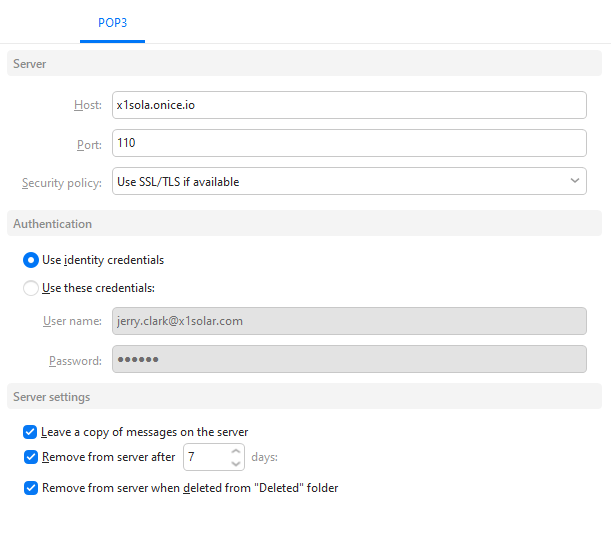The height and width of the screenshot is (539, 611).
Task: Uncheck Remove from server after checkbox
Action: click(x=31, y=457)
